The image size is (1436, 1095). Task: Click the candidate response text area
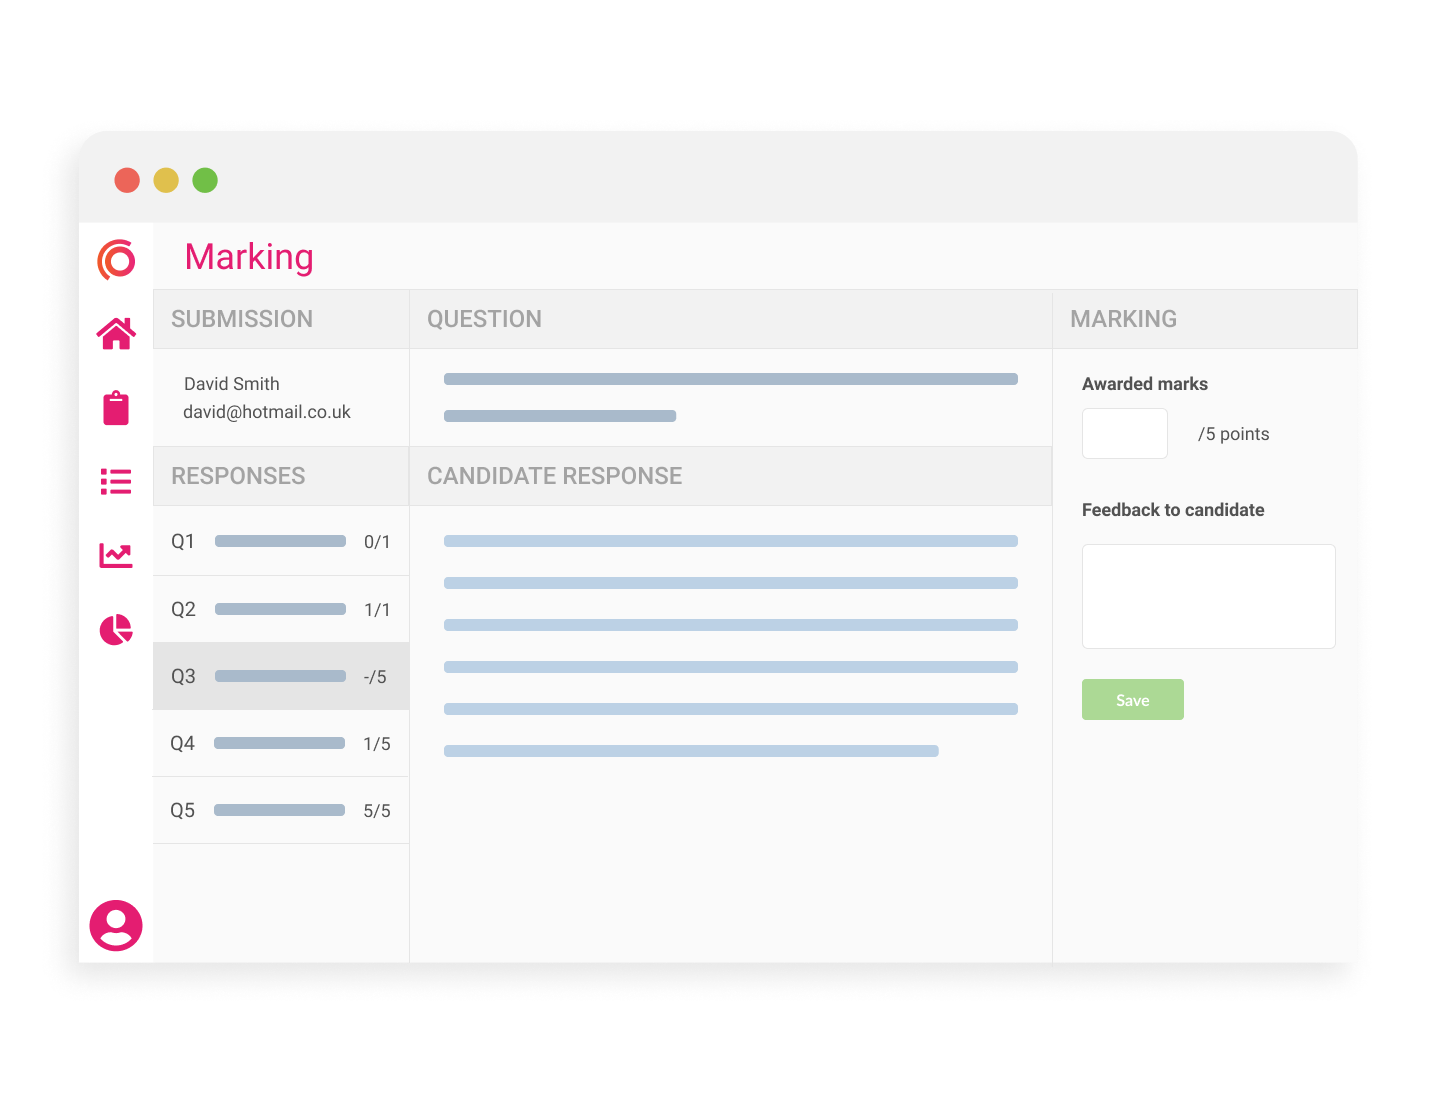730,645
